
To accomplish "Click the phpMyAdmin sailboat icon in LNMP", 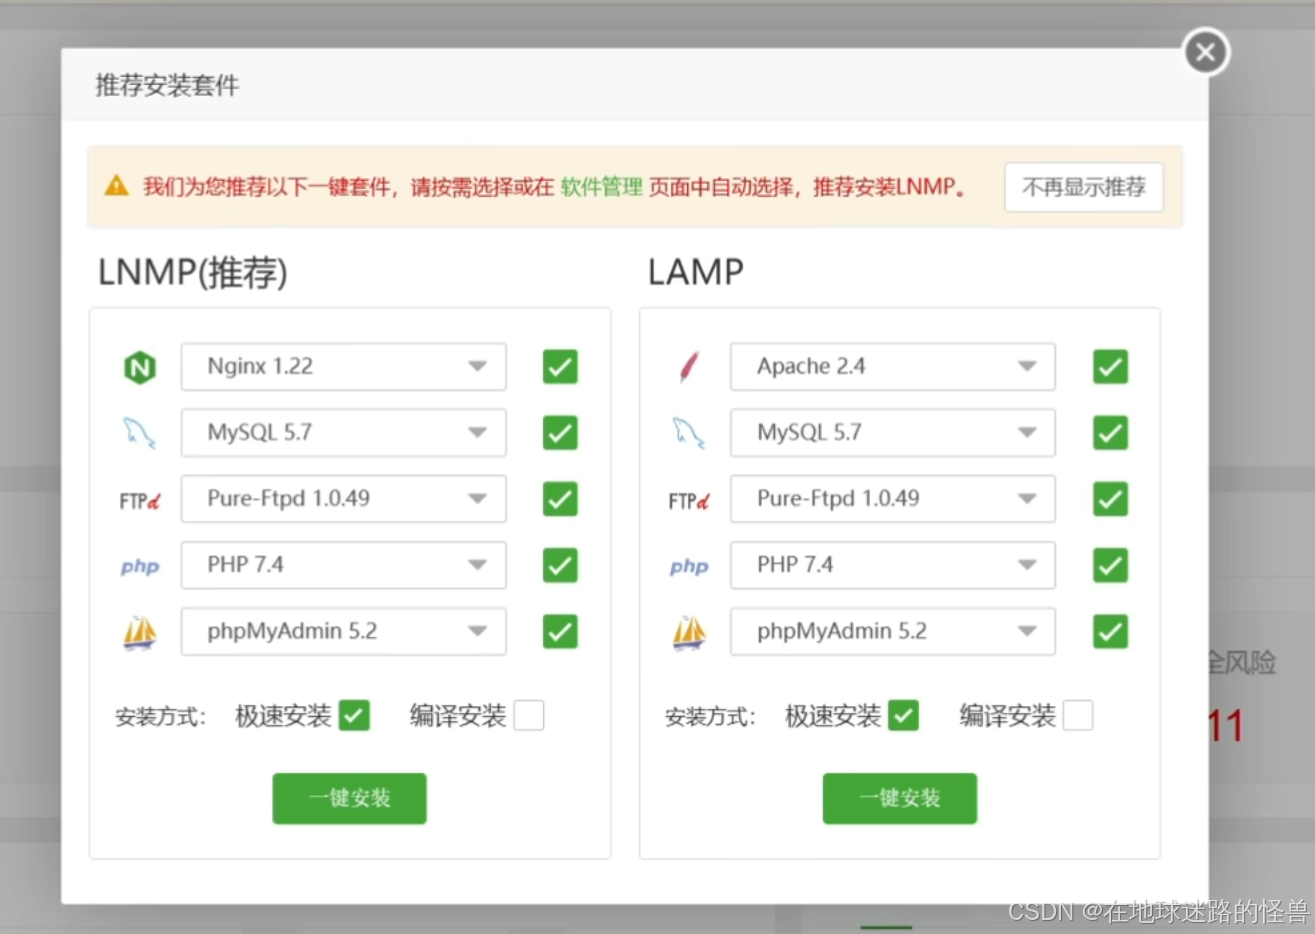I will point(140,632).
